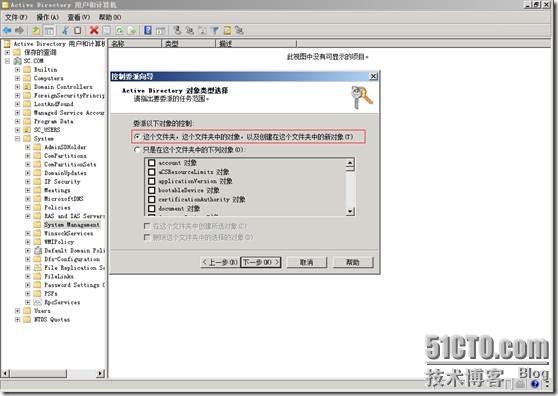Select the Program Data tree item

pos(53,121)
